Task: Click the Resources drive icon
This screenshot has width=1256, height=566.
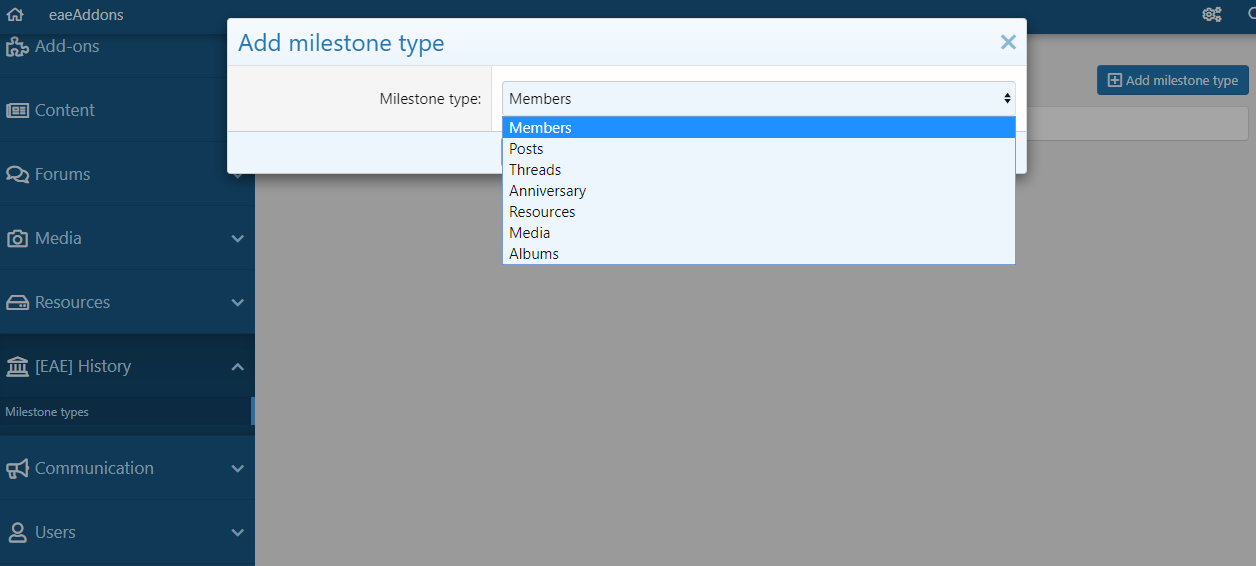Action: point(17,302)
